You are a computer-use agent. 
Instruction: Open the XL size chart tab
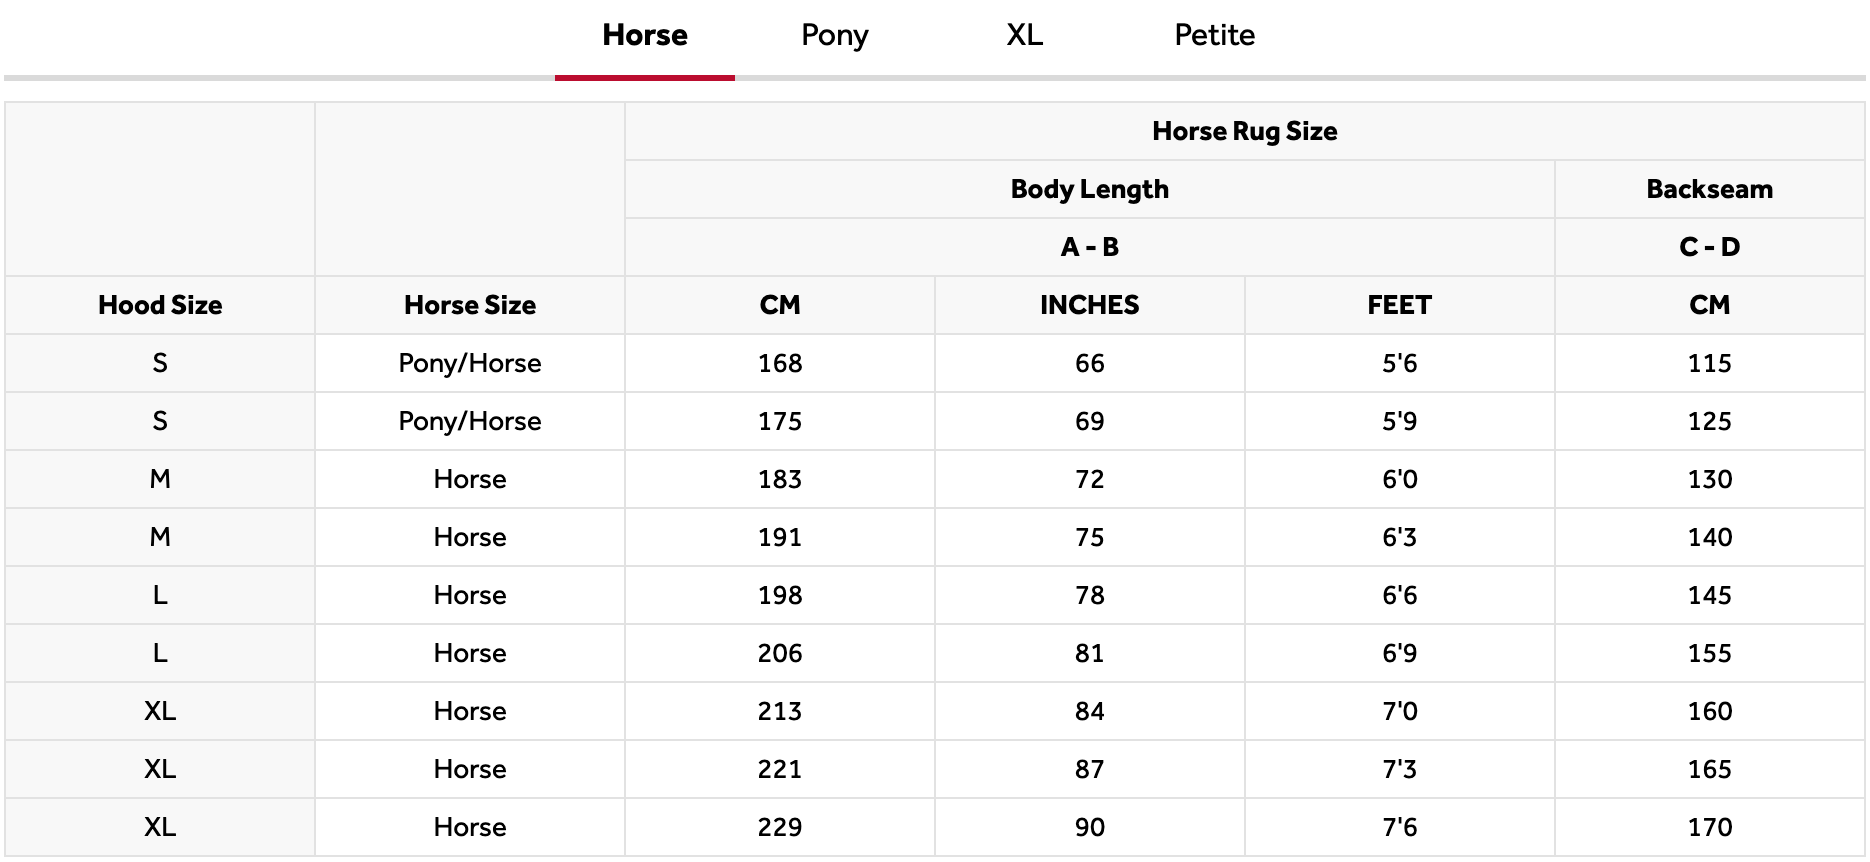tap(1024, 36)
